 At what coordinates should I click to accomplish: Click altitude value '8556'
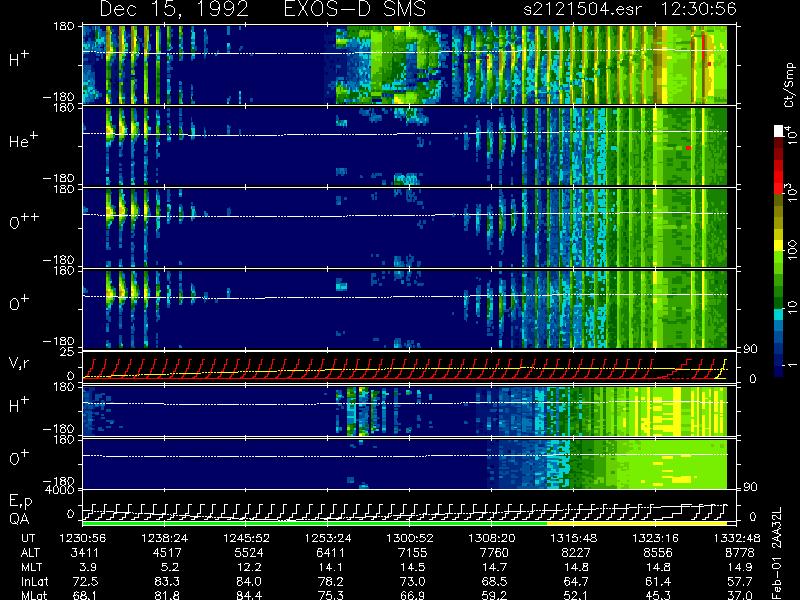(x=658, y=553)
